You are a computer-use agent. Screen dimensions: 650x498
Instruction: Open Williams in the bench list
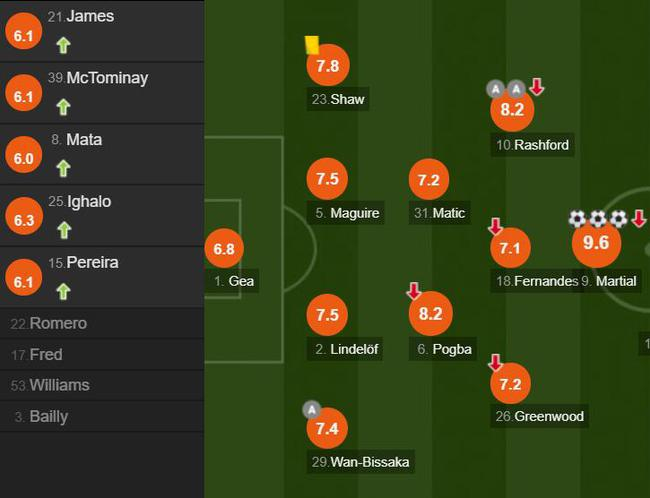(x=102, y=385)
